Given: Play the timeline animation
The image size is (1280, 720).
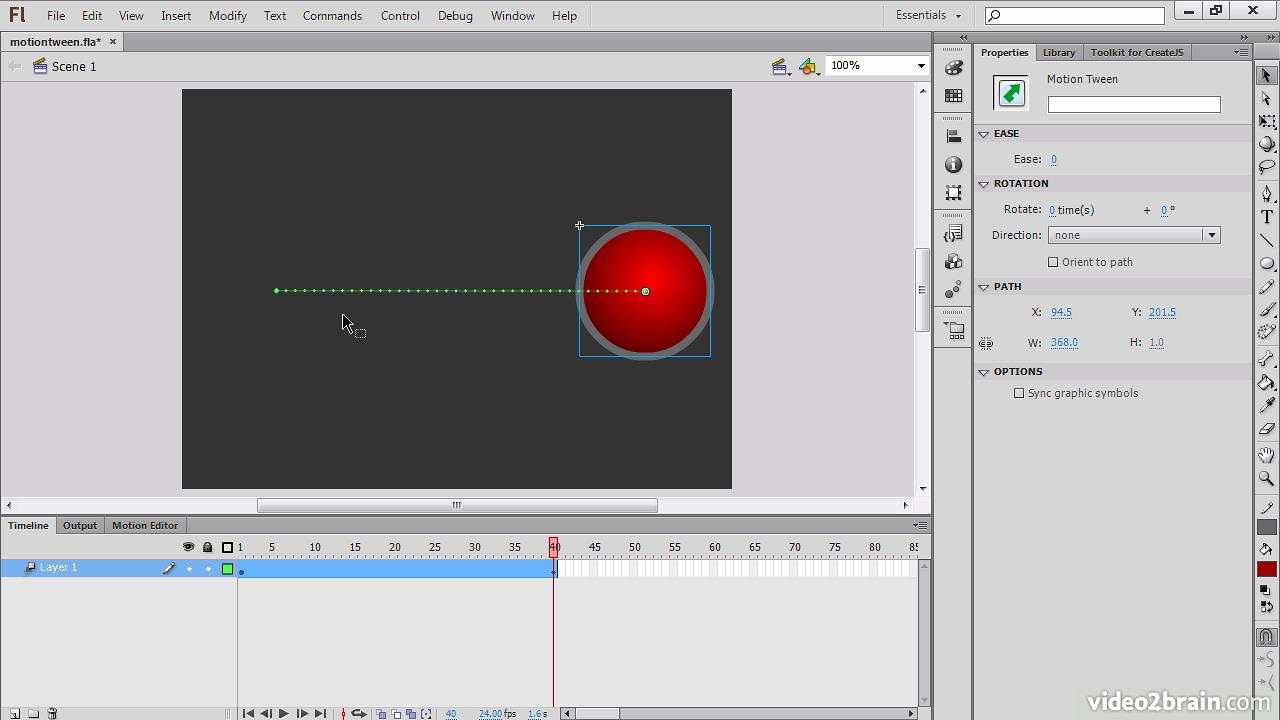Looking at the screenshot, I should click(283, 713).
